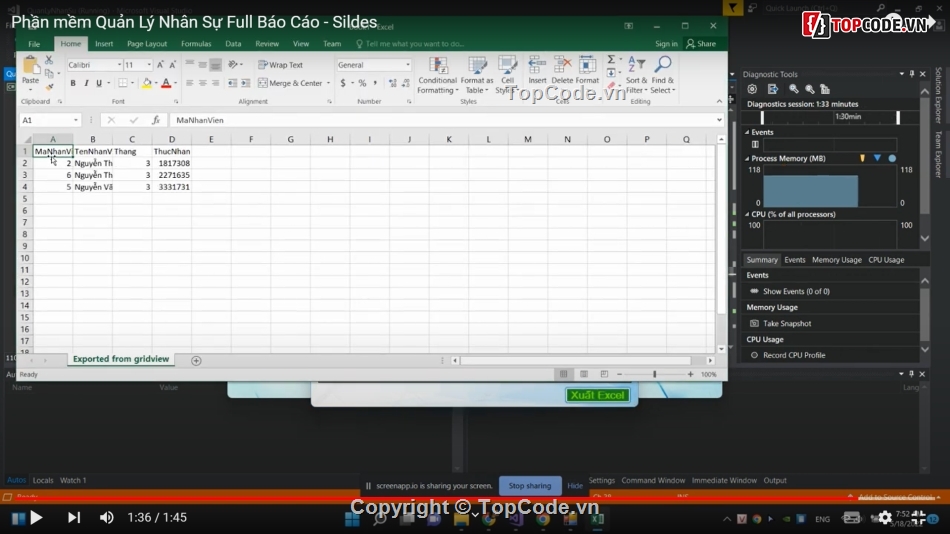Collapse the CPU (% of all processors) section
This screenshot has height=534, width=950.
(x=747, y=215)
